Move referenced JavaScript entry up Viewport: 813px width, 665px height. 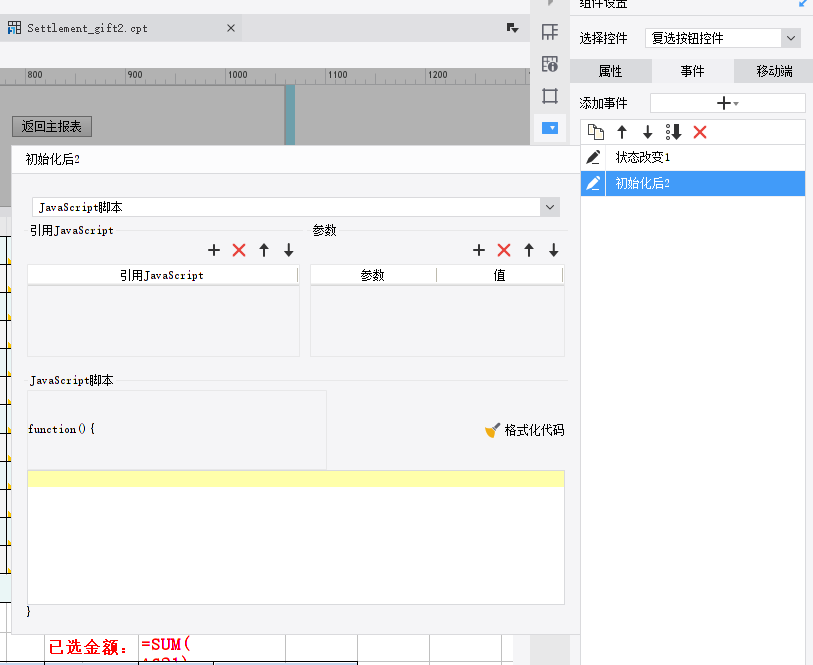tap(264, 250)
